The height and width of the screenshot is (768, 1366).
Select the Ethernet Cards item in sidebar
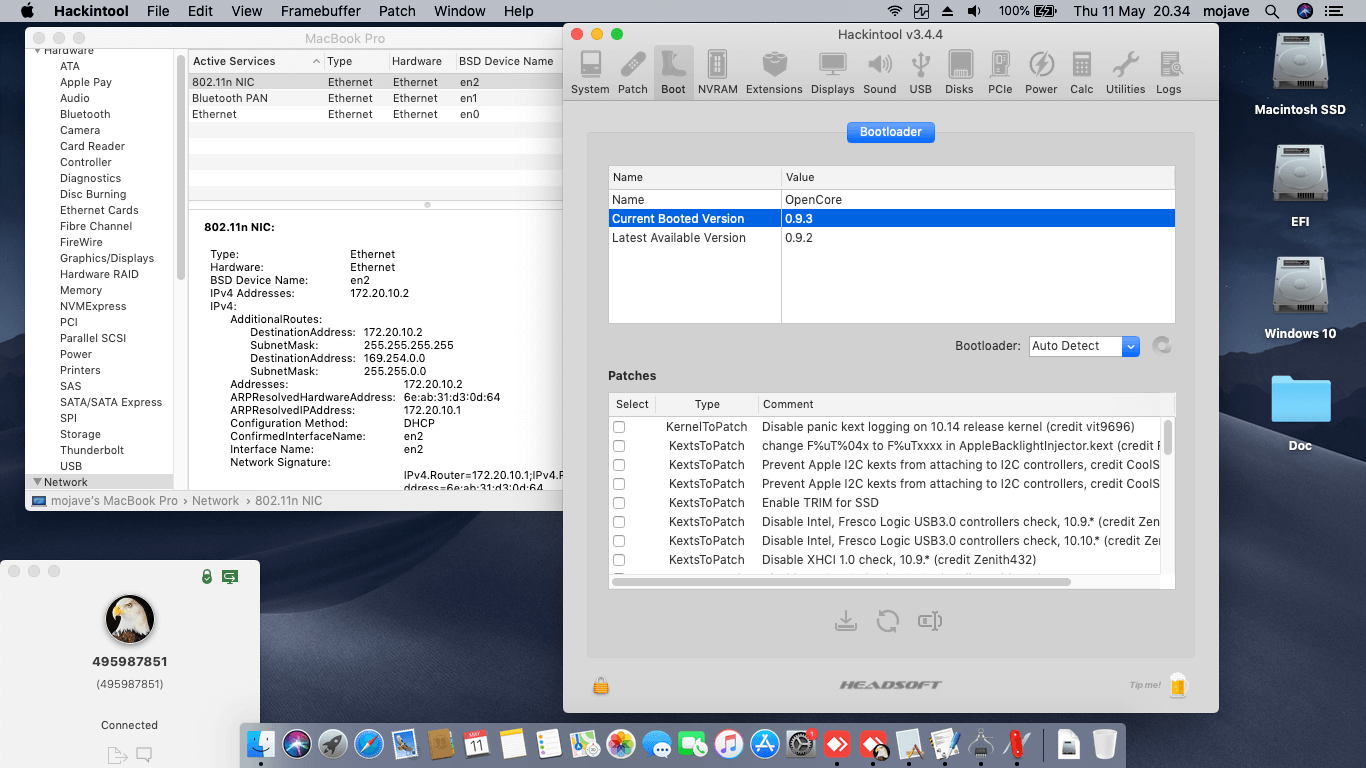click(x=99, y=210)
